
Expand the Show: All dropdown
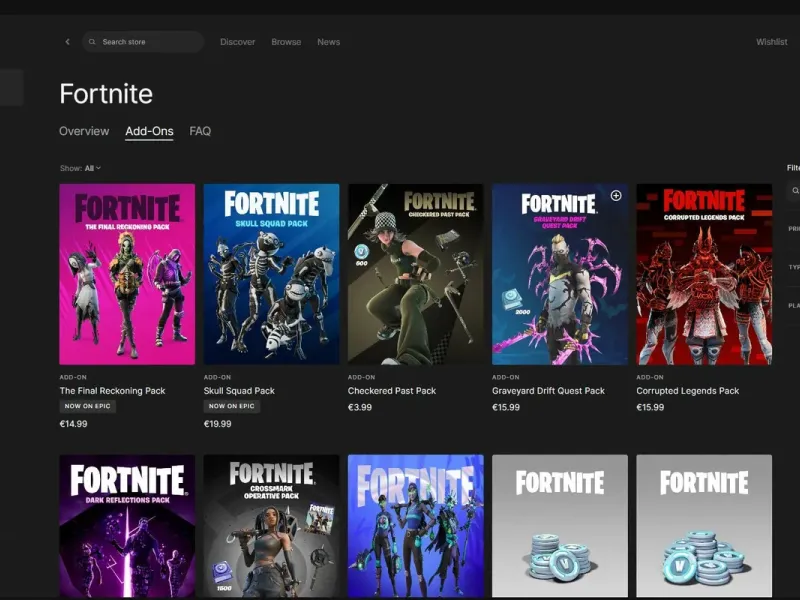80,168
